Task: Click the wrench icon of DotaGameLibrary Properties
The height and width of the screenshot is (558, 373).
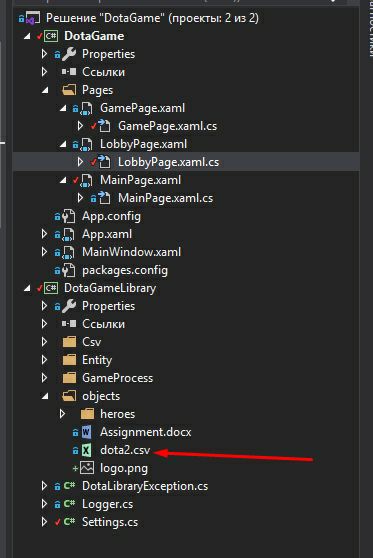Action: coord(69,306)
